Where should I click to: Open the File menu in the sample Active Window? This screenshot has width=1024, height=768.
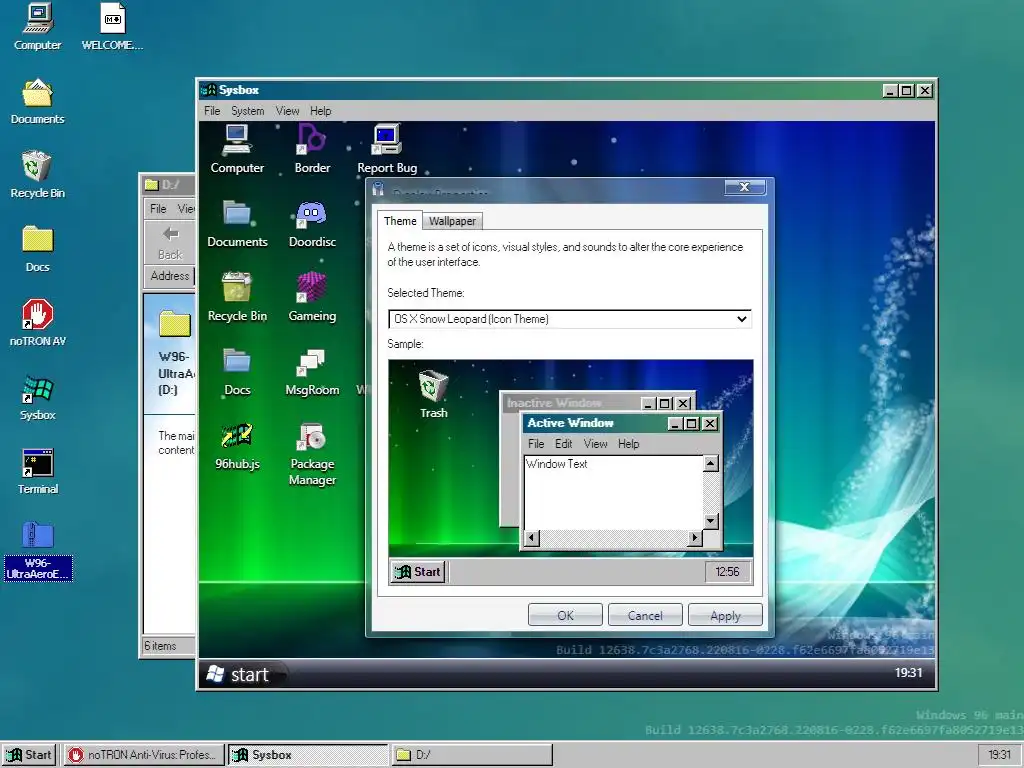(x=536, y=444)
